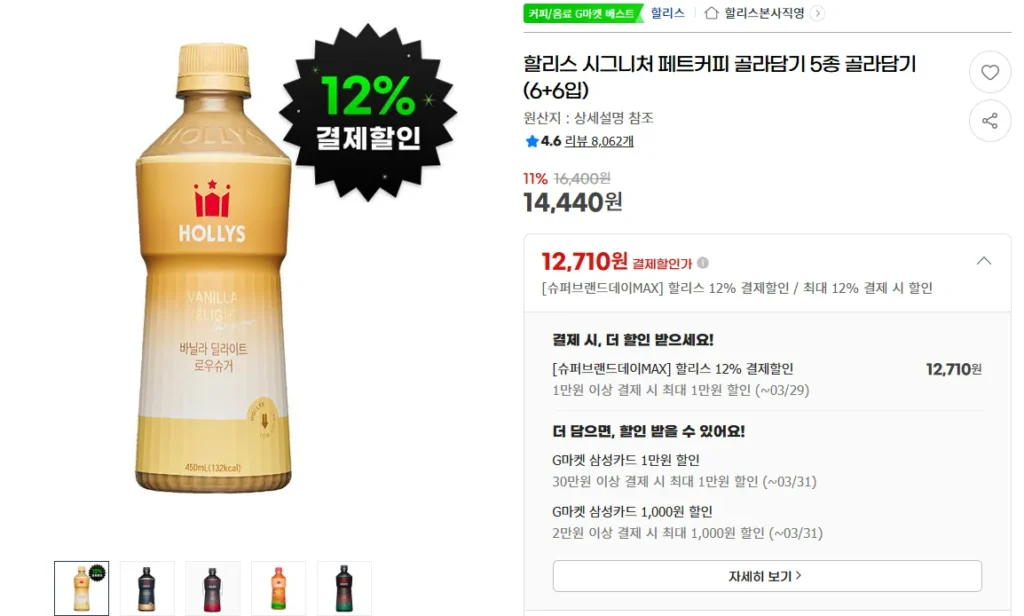Click the large Hollys bottle product image
The width and height of the screenshot is (1024, 616).
tap(213, 268)
